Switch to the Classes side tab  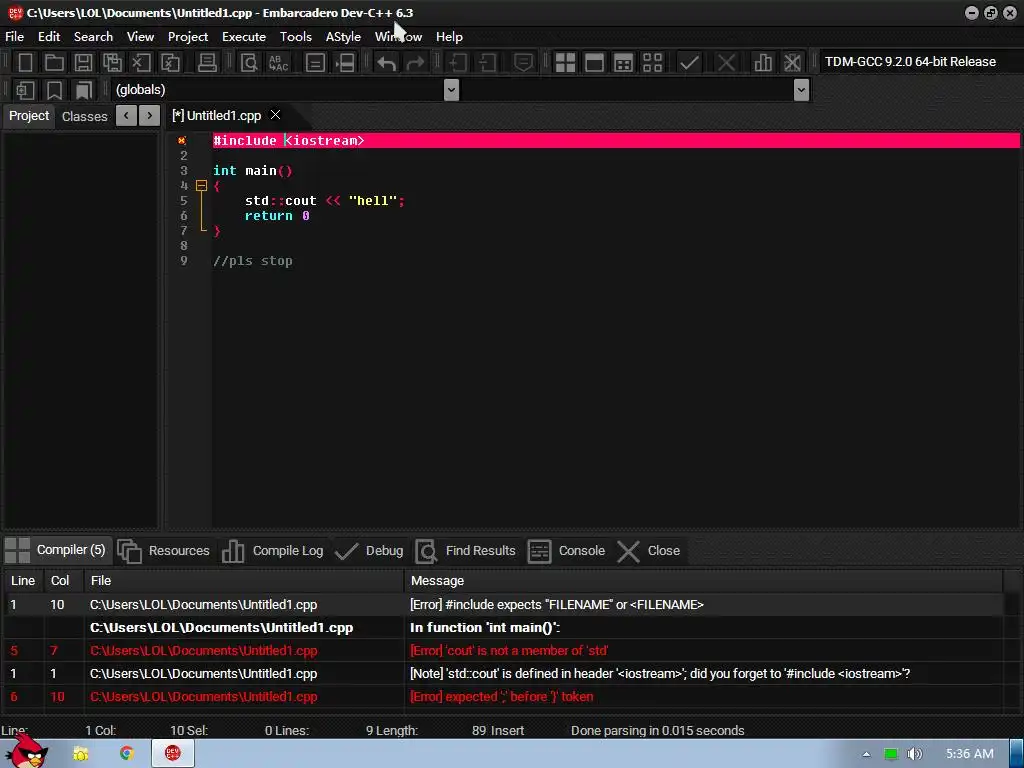(85, 116)
